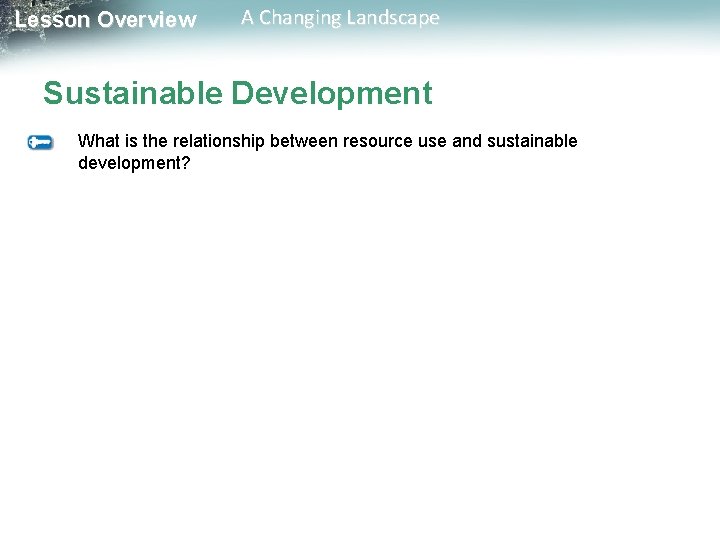This screenshot has width=720, height=540.
Task: Select the 'Lesson Overview' header text
Action: (x=106, y=20)
